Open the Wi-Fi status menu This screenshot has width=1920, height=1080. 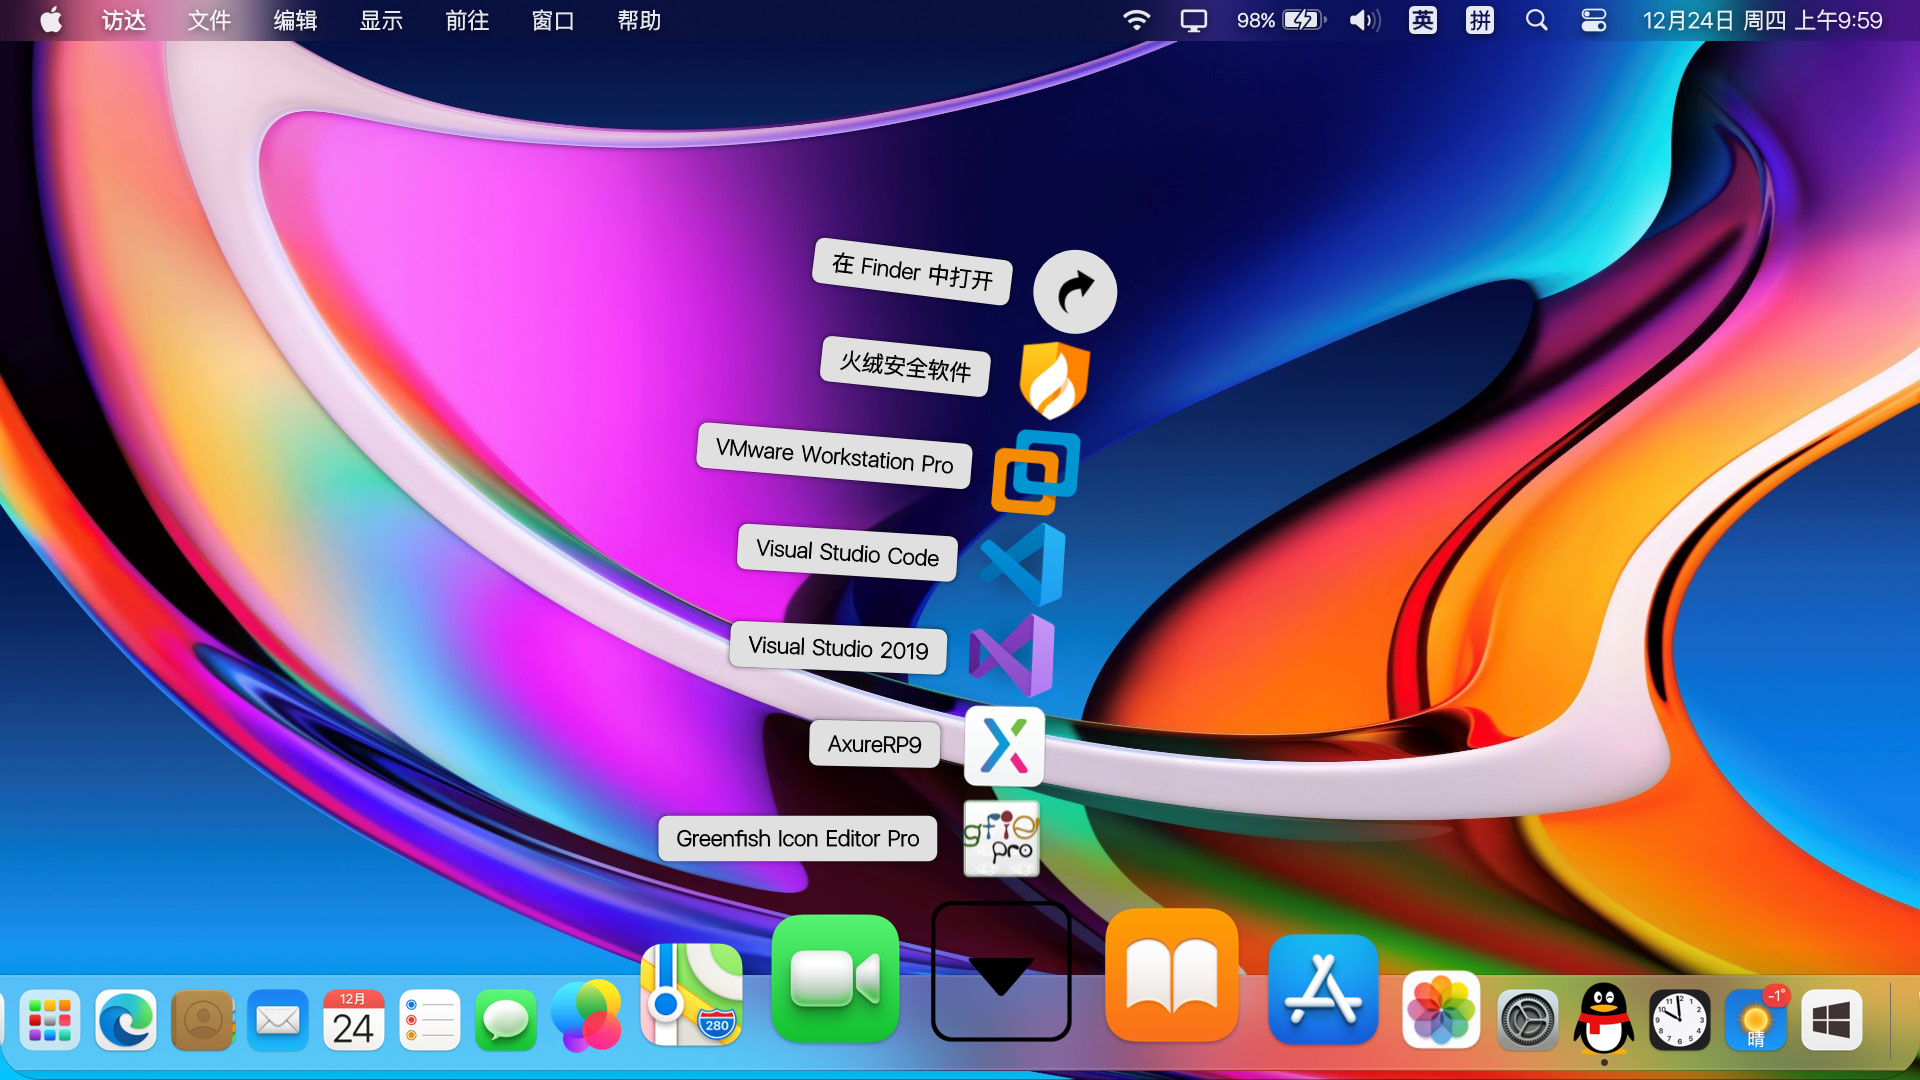click(1137, 20)
